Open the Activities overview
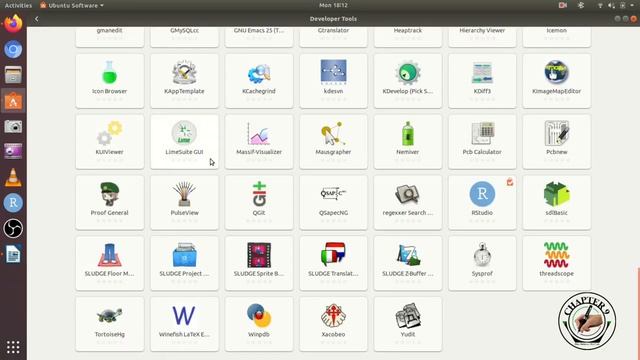This screenshot has height=360, width=640. (x=18, y=5)
